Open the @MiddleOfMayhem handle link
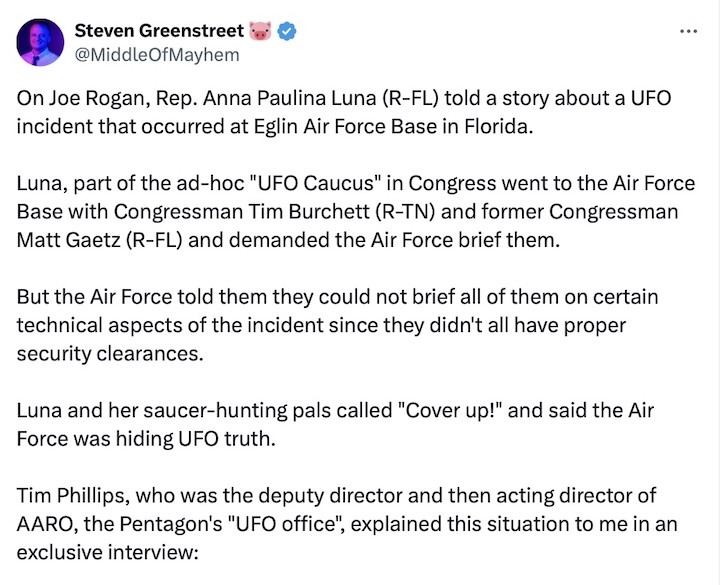This screenshot has height=585, width=720. pyautogui.click(x=158, y=55)
